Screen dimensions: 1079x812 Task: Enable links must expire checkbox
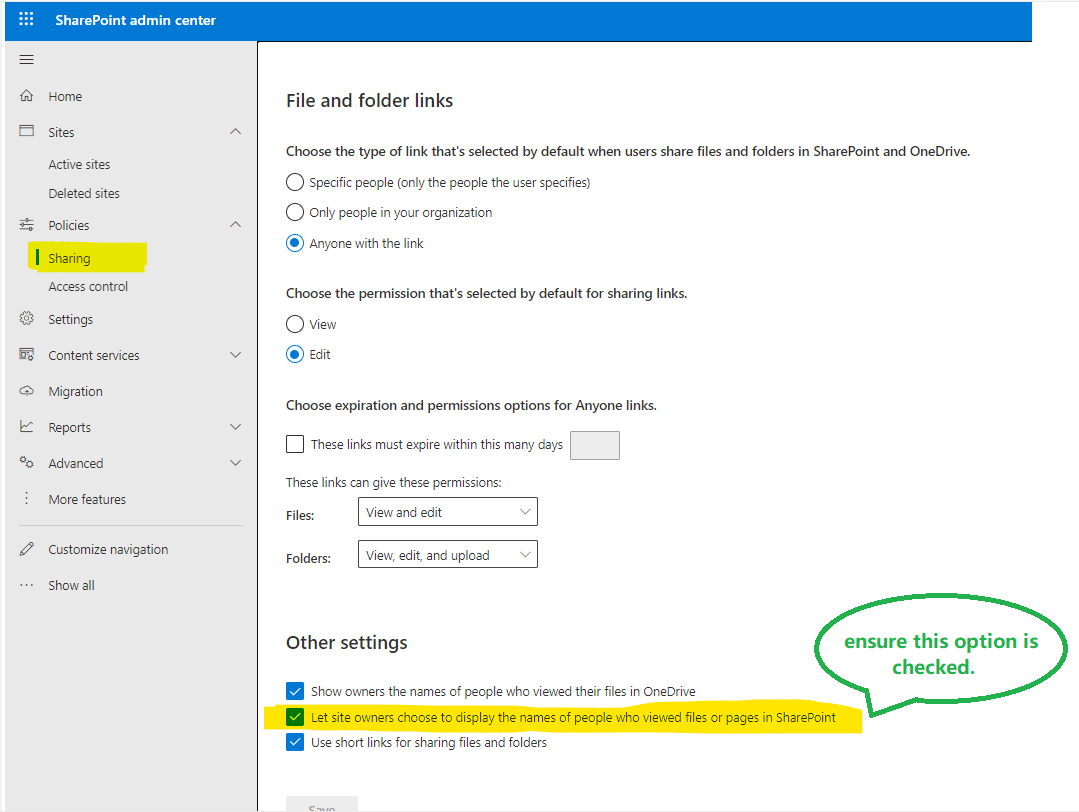[x=295, y=444]
